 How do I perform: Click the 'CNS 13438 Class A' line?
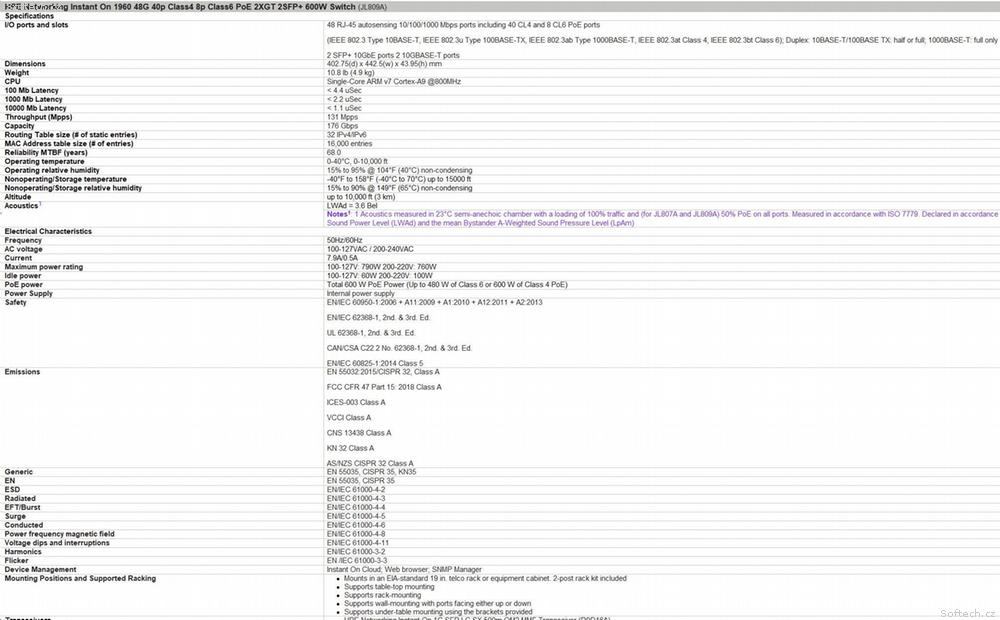[x=359, y=433]
